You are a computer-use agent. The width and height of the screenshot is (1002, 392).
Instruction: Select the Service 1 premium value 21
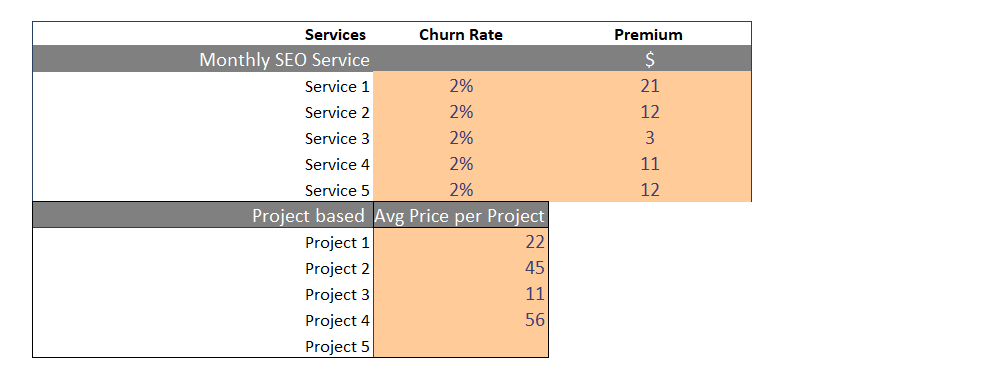tap(649, 86)
